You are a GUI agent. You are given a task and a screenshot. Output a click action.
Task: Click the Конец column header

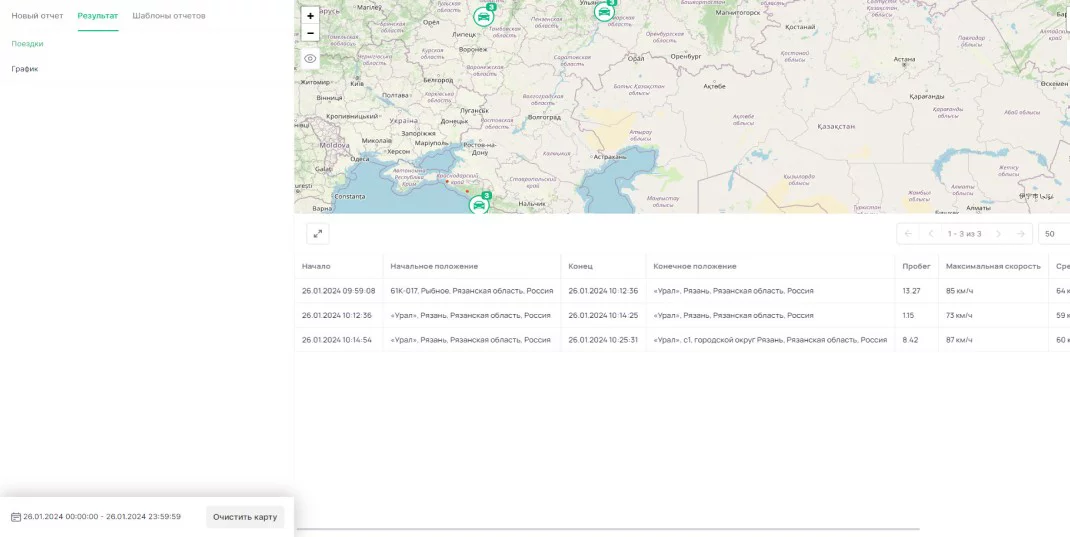(581, 266)
